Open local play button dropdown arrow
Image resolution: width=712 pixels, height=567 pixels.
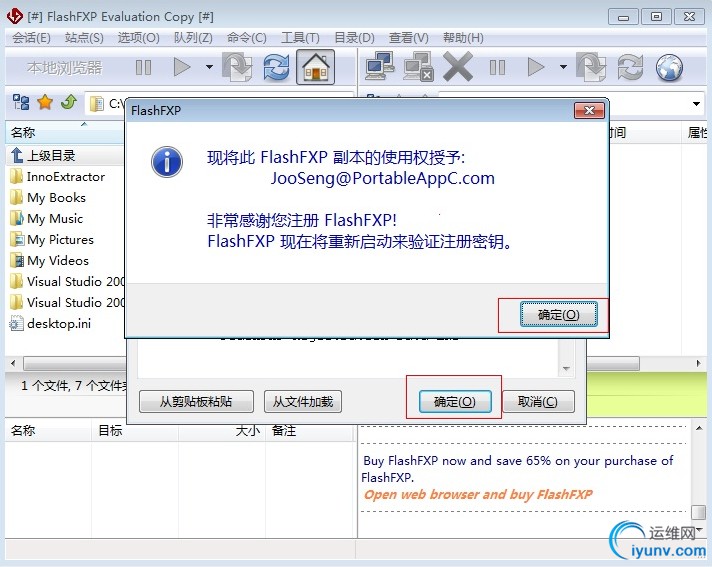[209, 67]
